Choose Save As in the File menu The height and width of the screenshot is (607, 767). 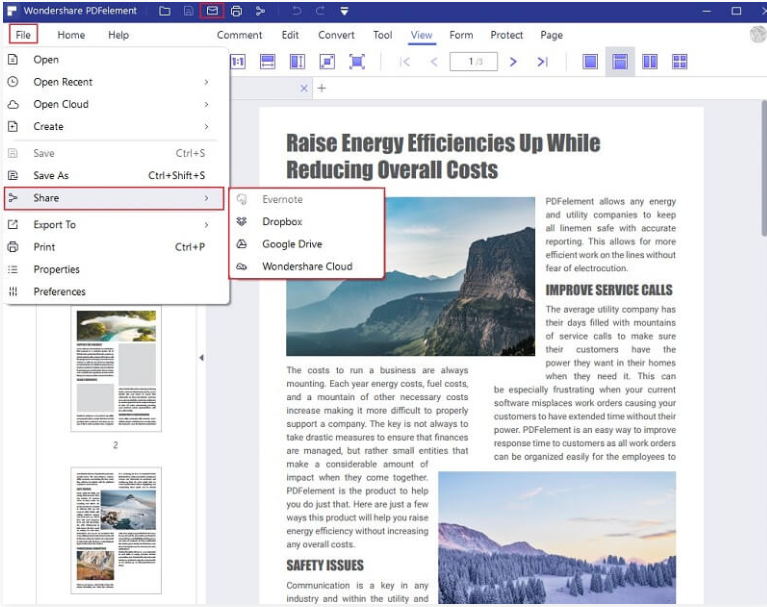[115, 176]
